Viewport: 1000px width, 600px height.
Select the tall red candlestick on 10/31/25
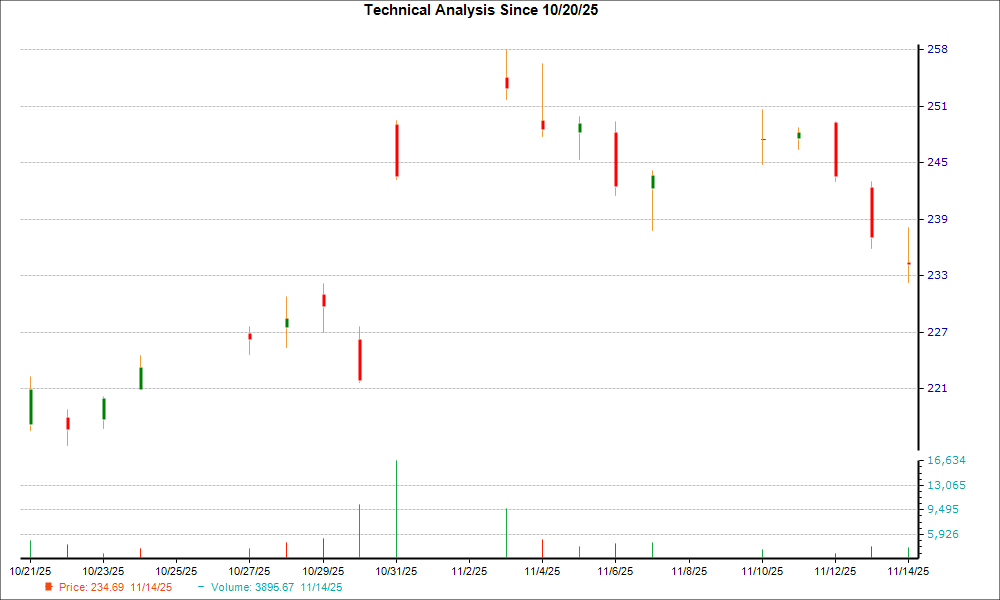[396, 150]
